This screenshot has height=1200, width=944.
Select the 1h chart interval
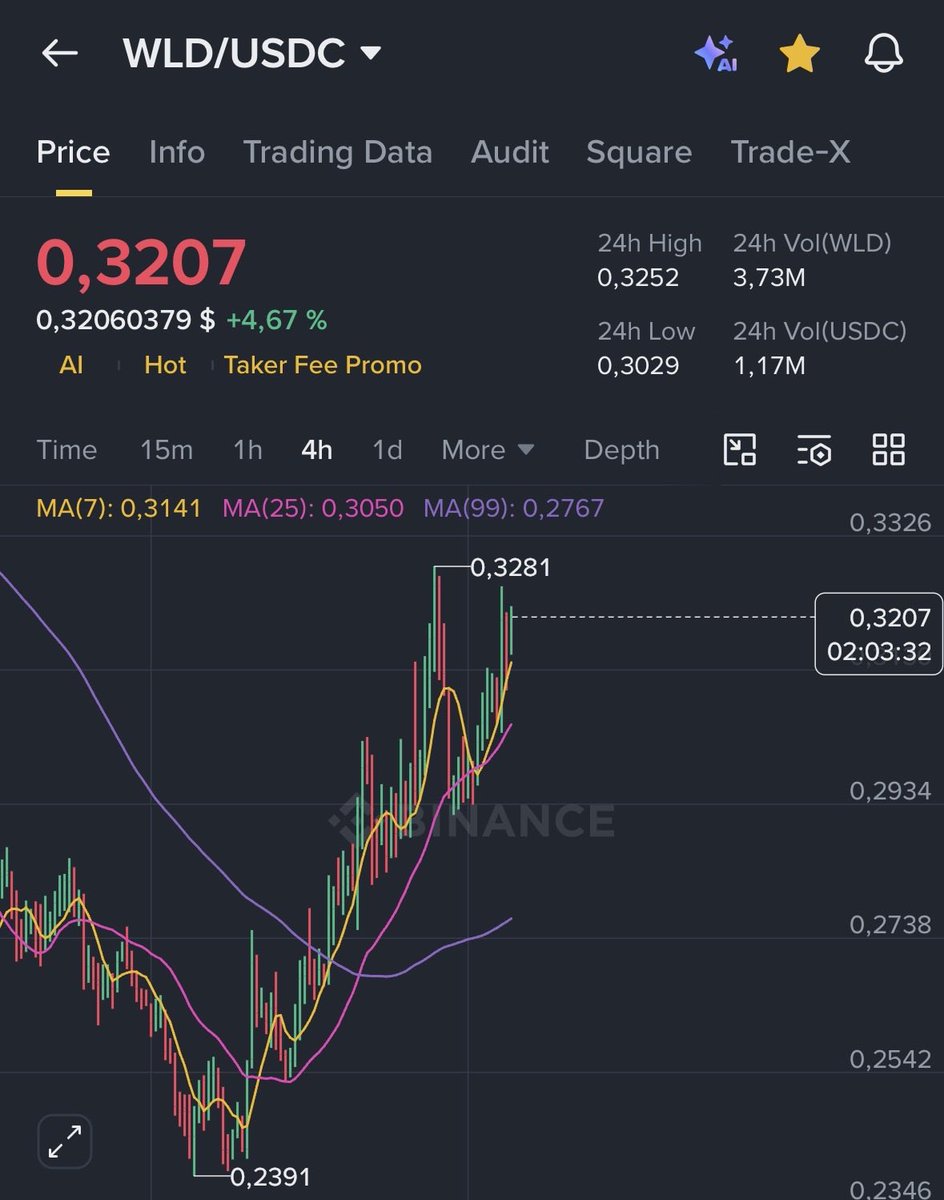click(x=247, y=450)
